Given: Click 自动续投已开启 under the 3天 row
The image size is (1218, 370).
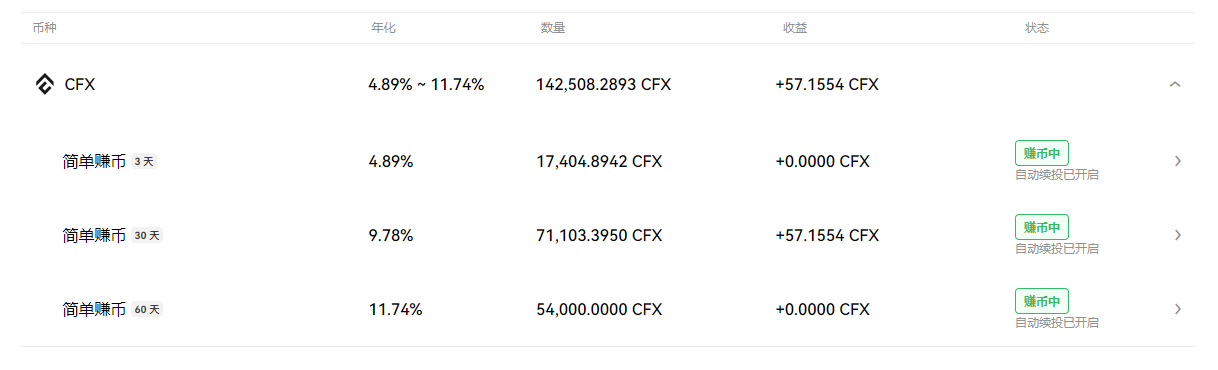Looking at the screenshot, I should (1057, 175).
